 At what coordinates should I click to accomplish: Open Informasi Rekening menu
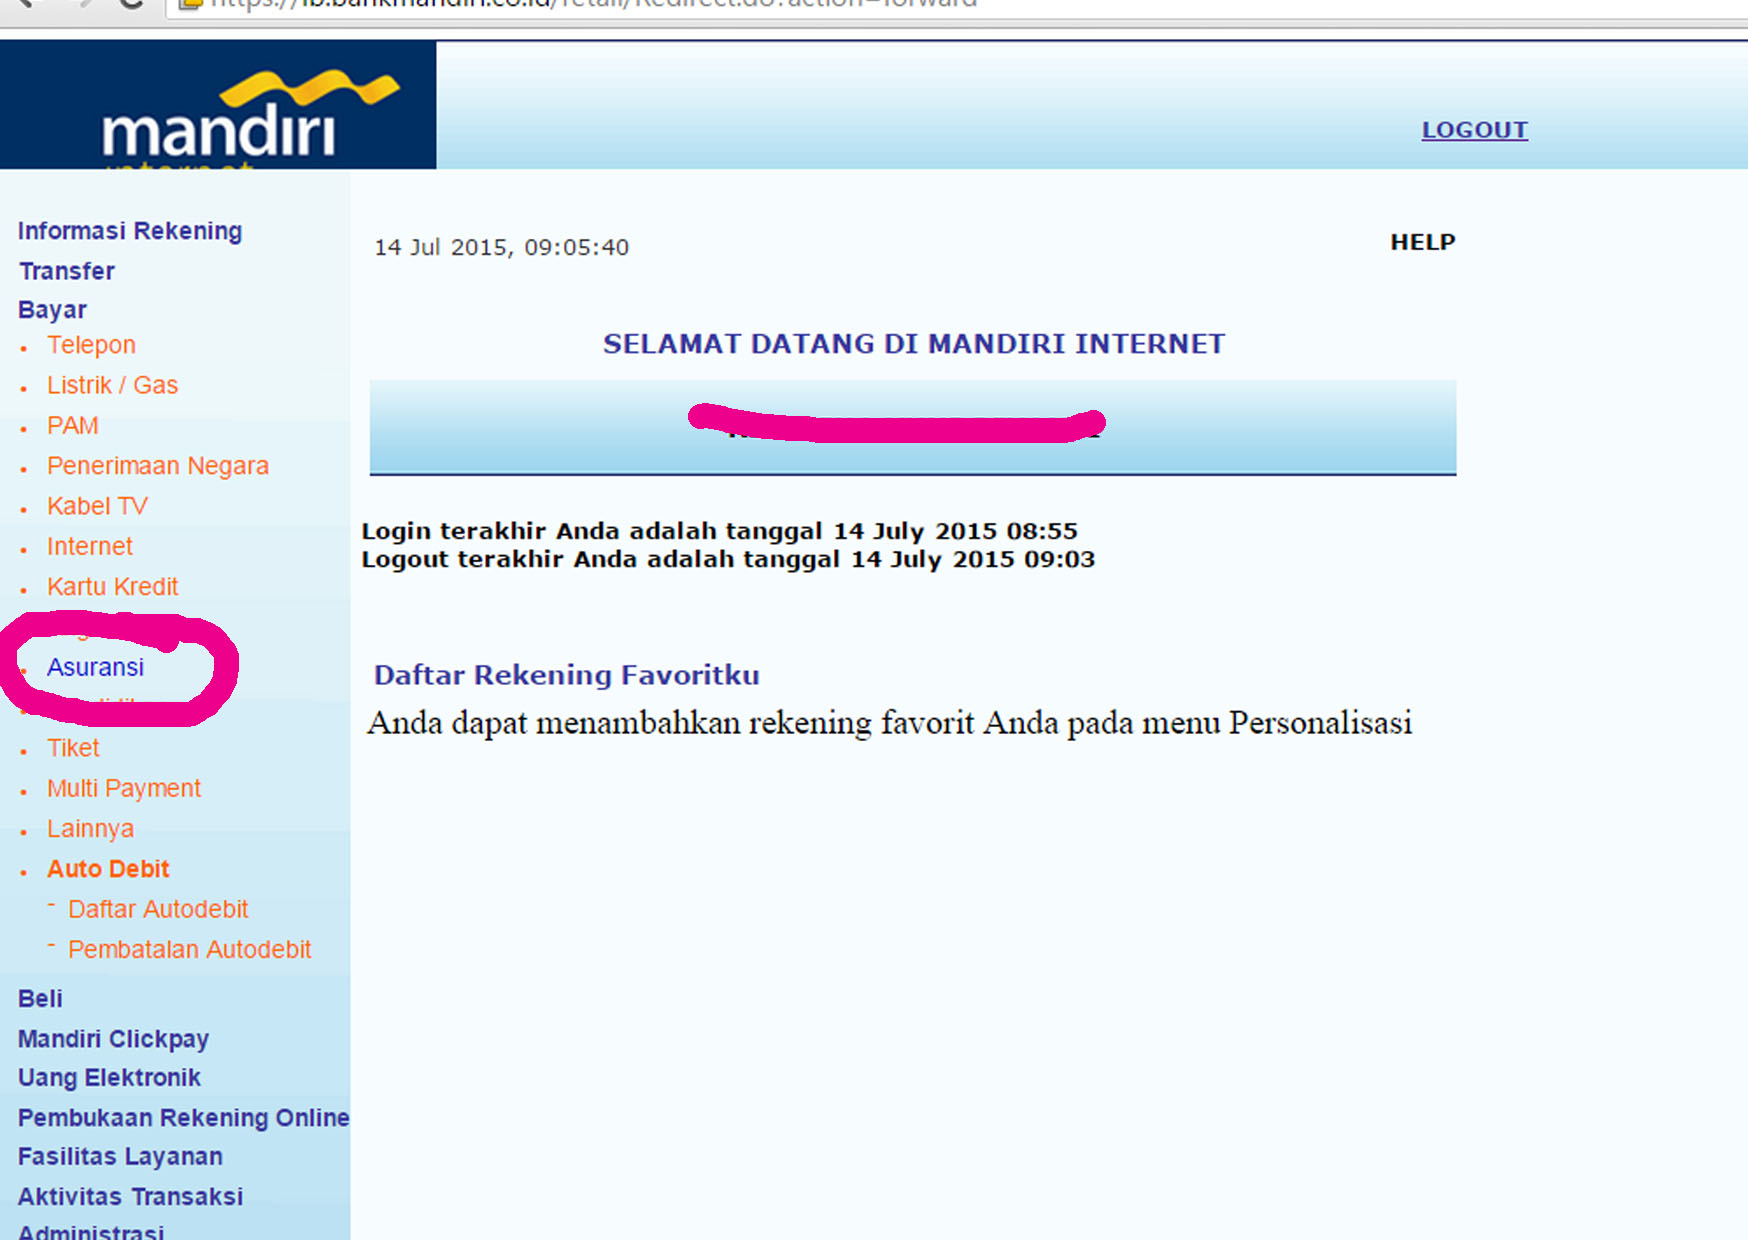[130, 231]
